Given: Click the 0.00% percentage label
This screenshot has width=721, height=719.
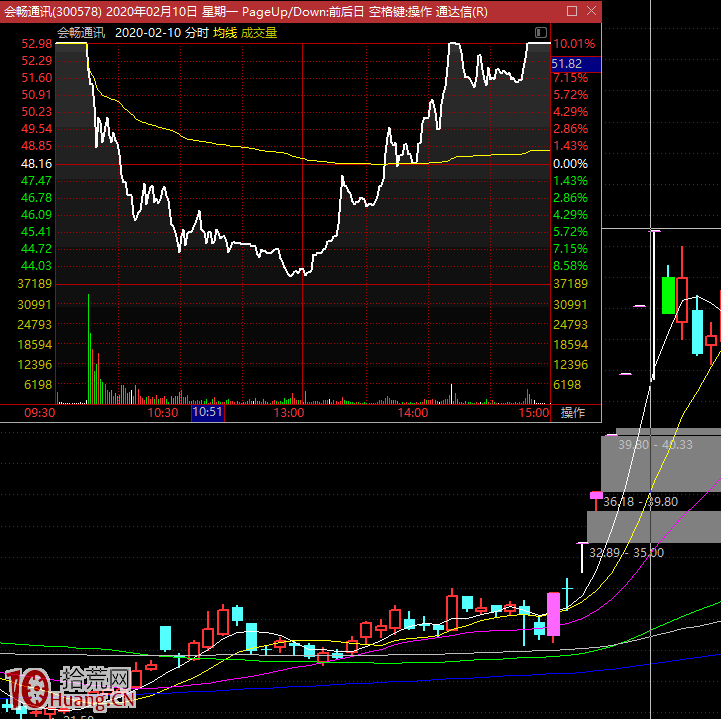Looking at the screenshot, I should click(x=571, y=164).
